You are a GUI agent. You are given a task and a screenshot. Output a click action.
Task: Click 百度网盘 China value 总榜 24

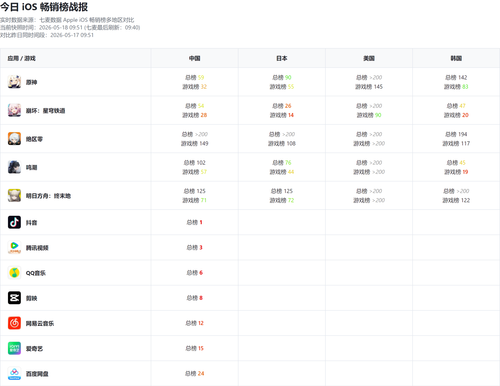[195, 373]
